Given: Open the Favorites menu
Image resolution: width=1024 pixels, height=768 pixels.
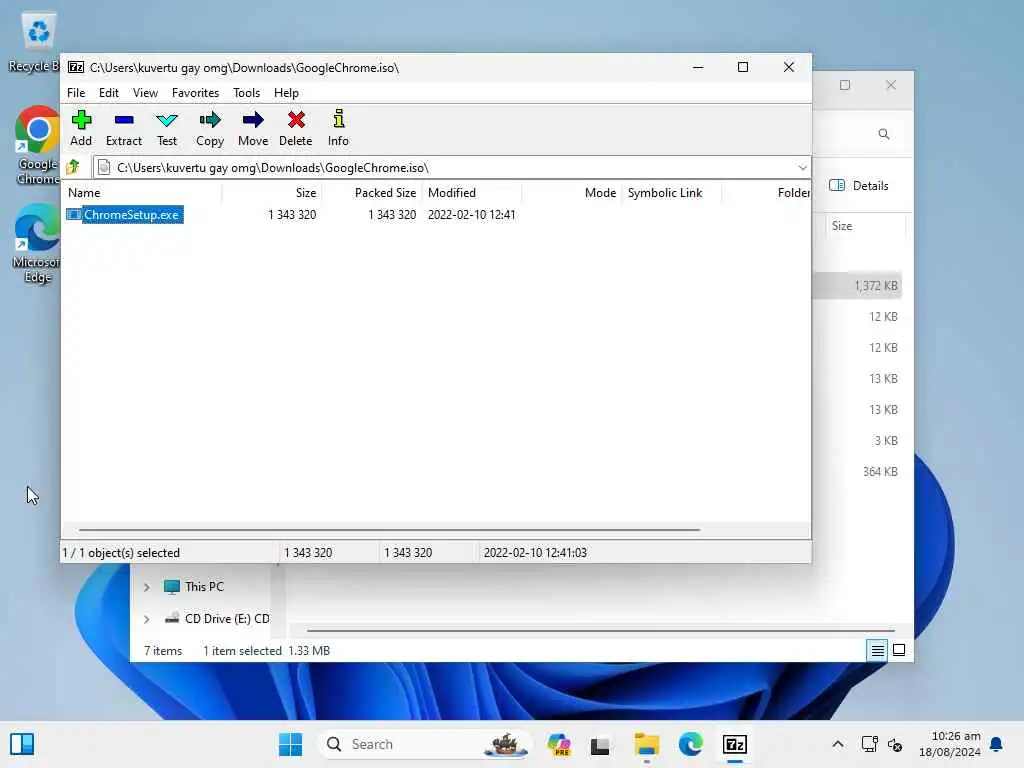Looking at the screenshot, I should pyautogui.click(x=195, y=93).
